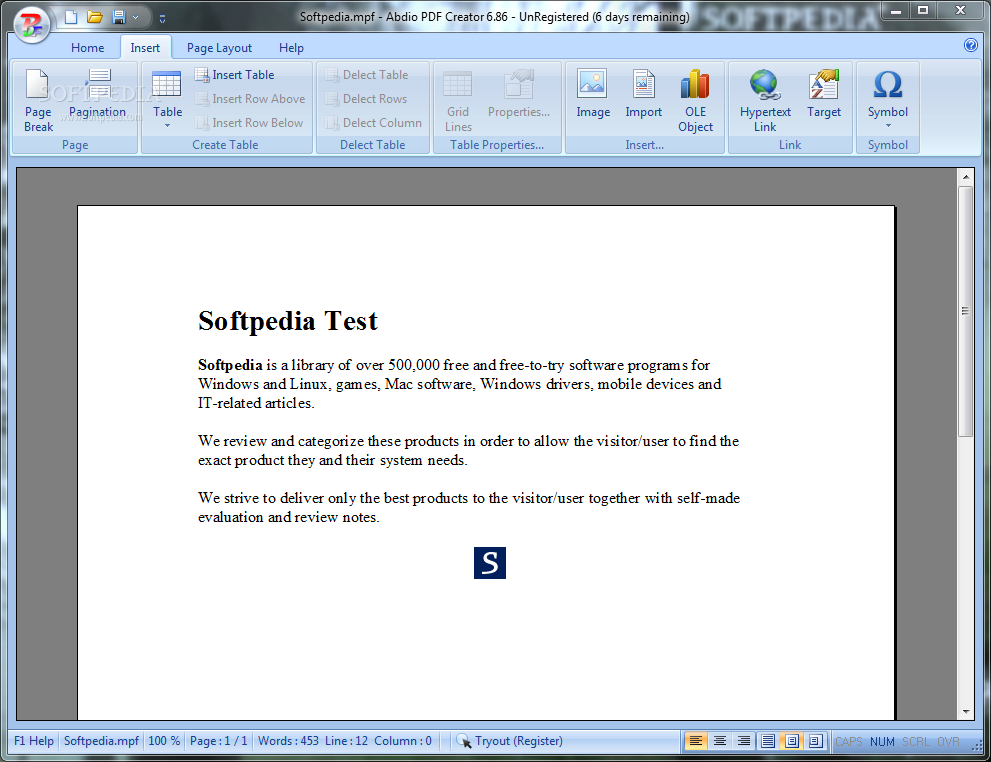Toggle table Grid Lines

(x=458, y=101)
